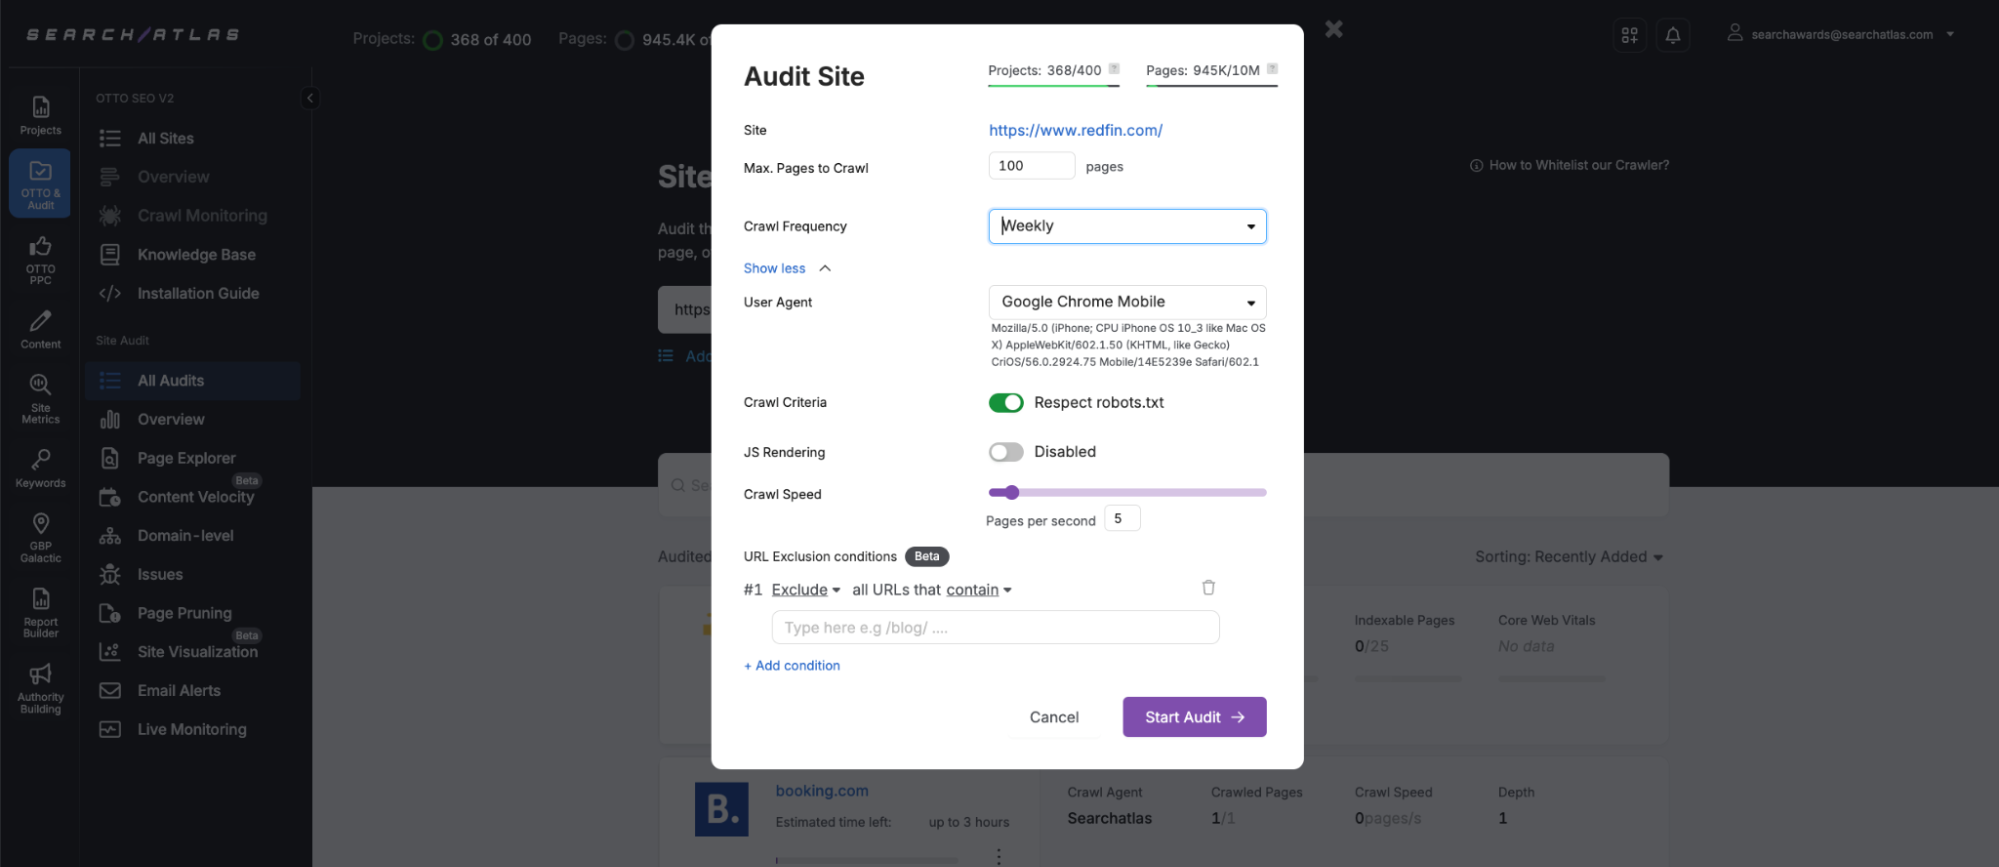The width and height of the screenshot is (1999, 867).
Task: Open Email Alerts menu item
Action: click(x=179, y=691)
